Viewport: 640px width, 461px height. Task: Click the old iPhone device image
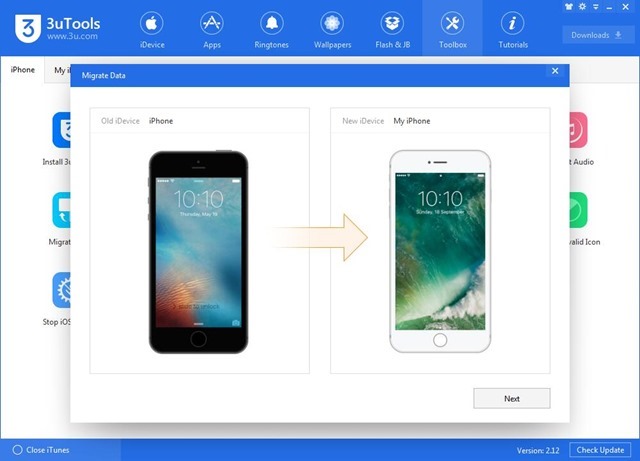coord(198,252)
